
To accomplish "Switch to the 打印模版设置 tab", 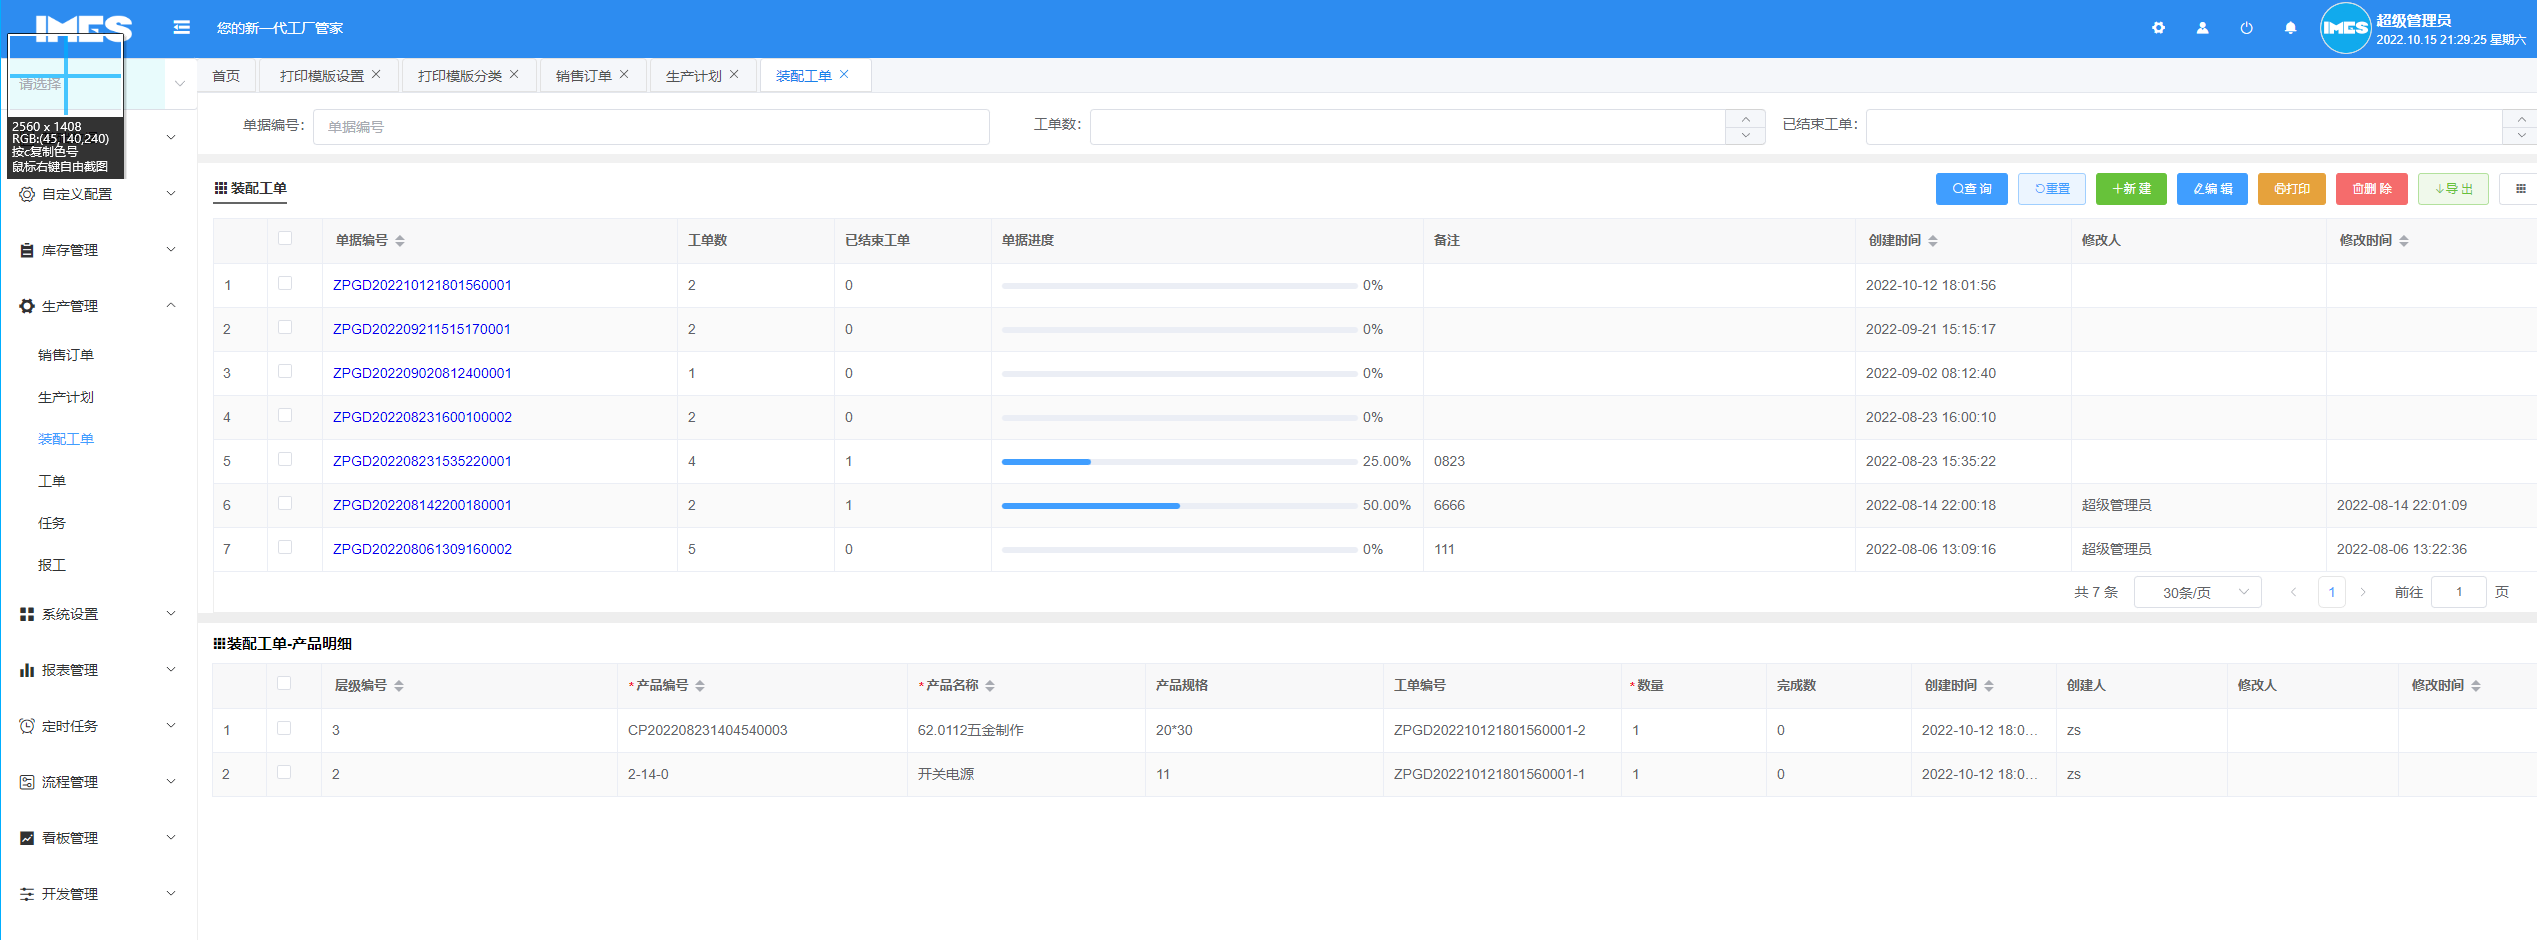I will point(322,76).
